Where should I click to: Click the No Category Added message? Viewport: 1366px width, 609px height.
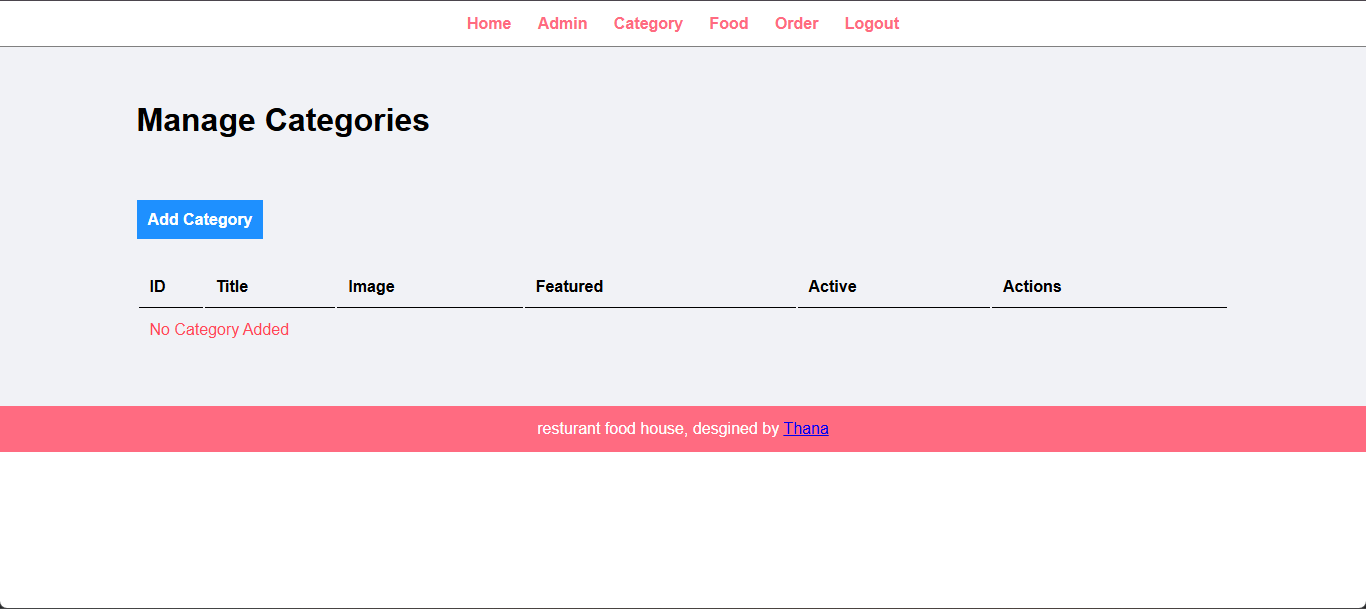point(219,330)
